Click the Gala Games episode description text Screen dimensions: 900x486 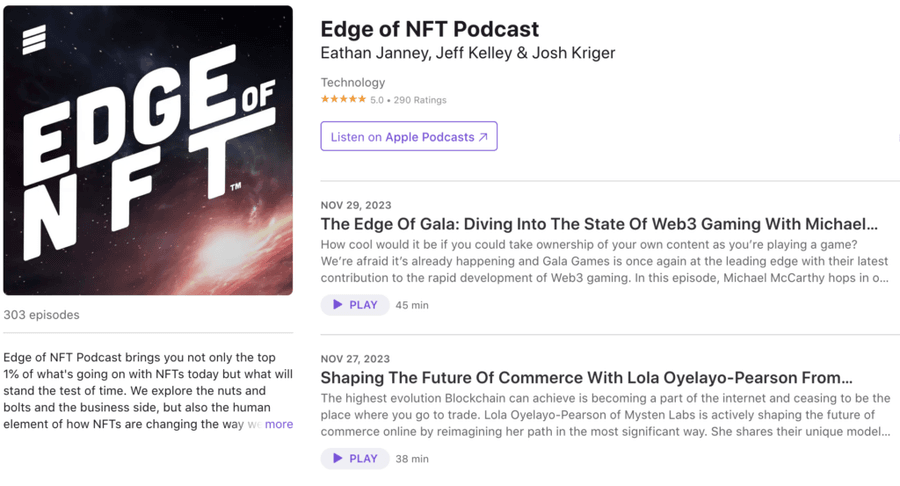[605, 262]
